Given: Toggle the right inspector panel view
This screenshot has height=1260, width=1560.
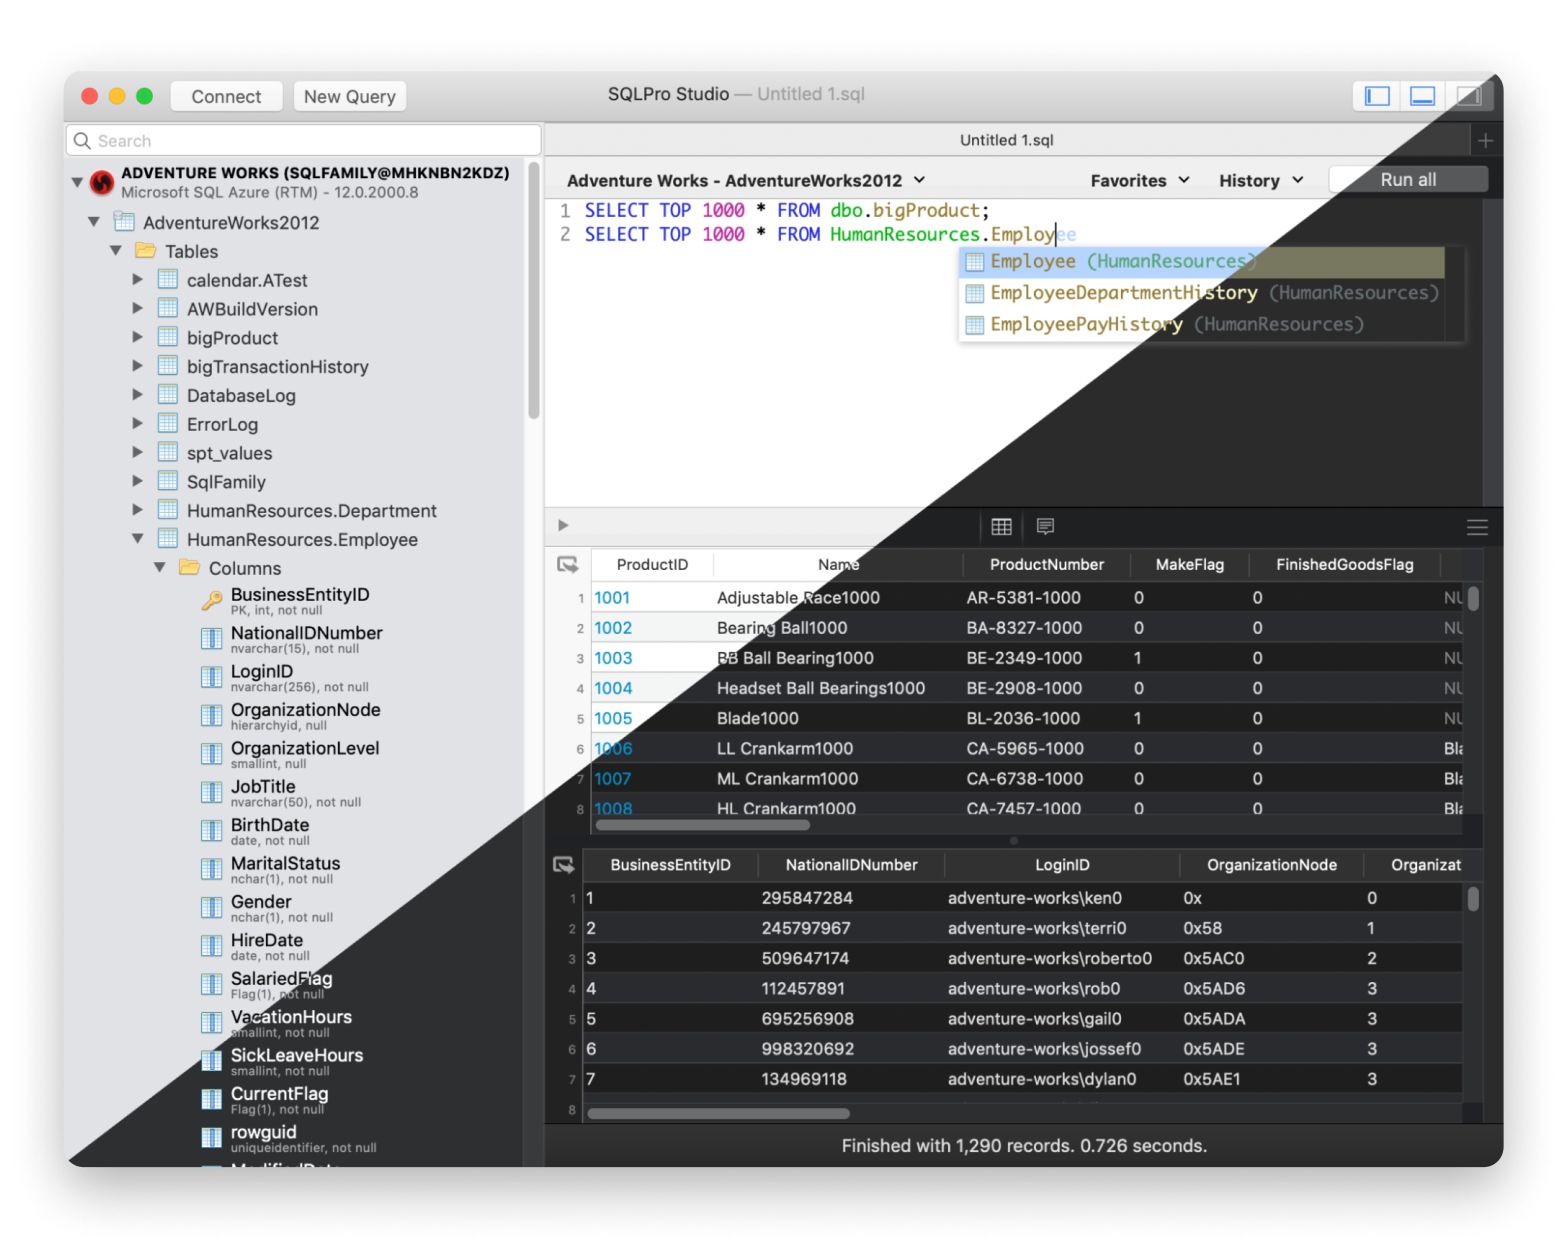Looking at the screenshot, I should point(1468,96).
